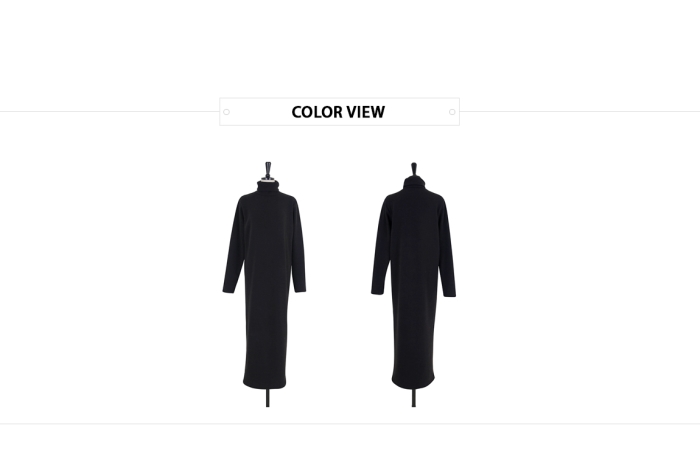Click the right circle on COLOR VIEW banner
700x465 pixels.
[452, 112]
